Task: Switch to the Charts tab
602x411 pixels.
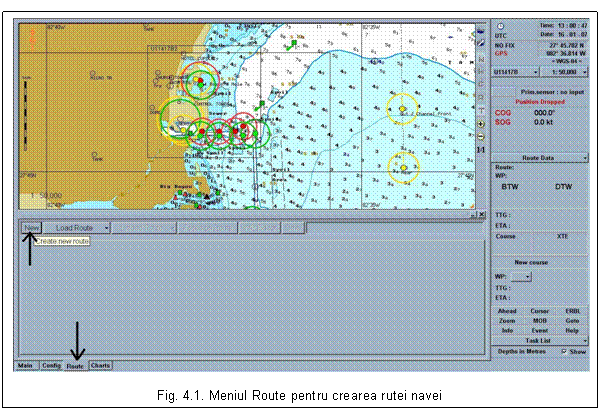Action: [x=100, y=366]
